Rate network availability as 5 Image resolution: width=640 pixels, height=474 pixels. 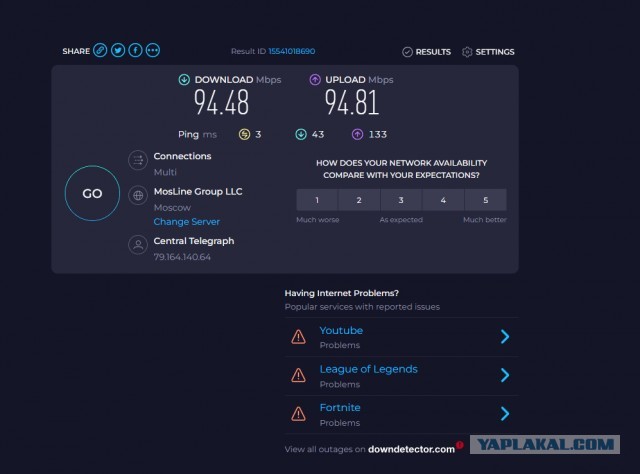pyautogui.click(x=486, y=200)
